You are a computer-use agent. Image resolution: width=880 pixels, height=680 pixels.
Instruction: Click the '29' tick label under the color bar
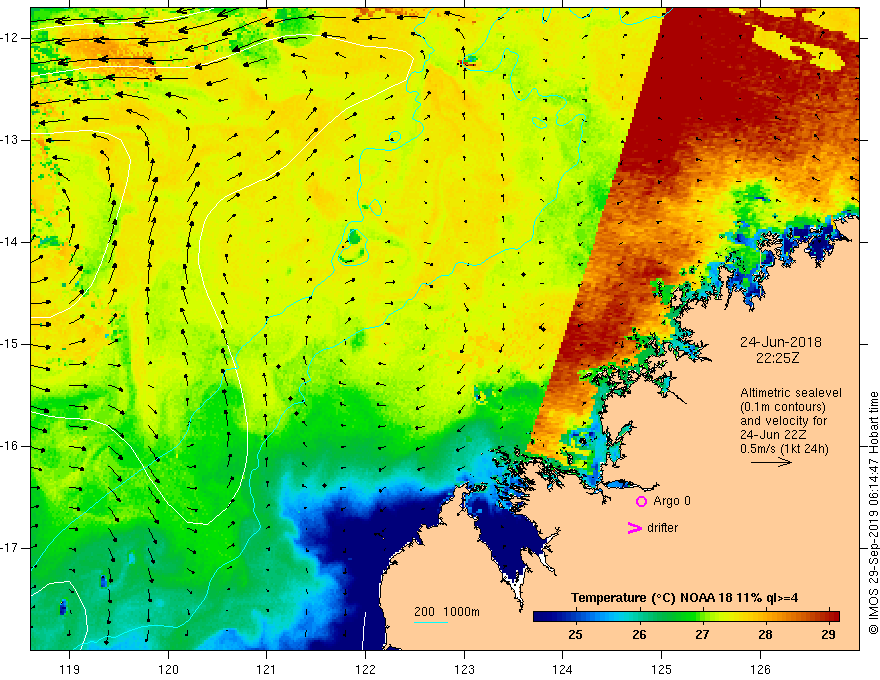click(x=828, y=635)
